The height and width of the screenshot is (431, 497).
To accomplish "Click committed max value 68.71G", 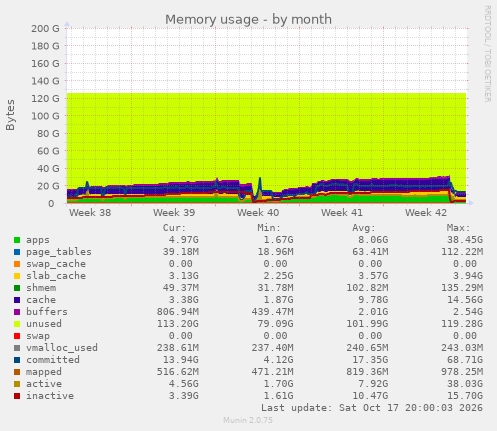I will coord(465,360).
